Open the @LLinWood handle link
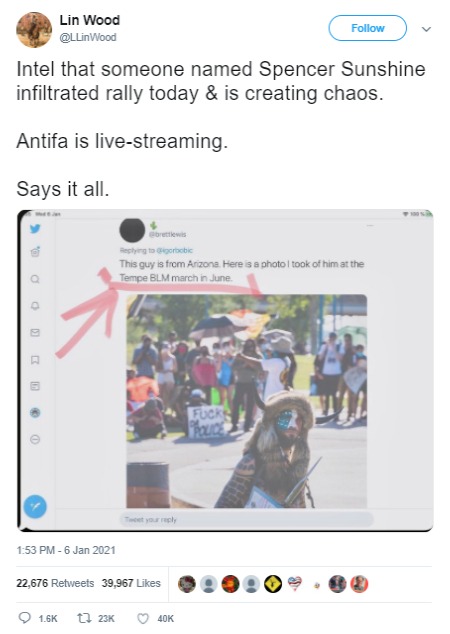Screen dimensions: 450x634 (88, 37)
